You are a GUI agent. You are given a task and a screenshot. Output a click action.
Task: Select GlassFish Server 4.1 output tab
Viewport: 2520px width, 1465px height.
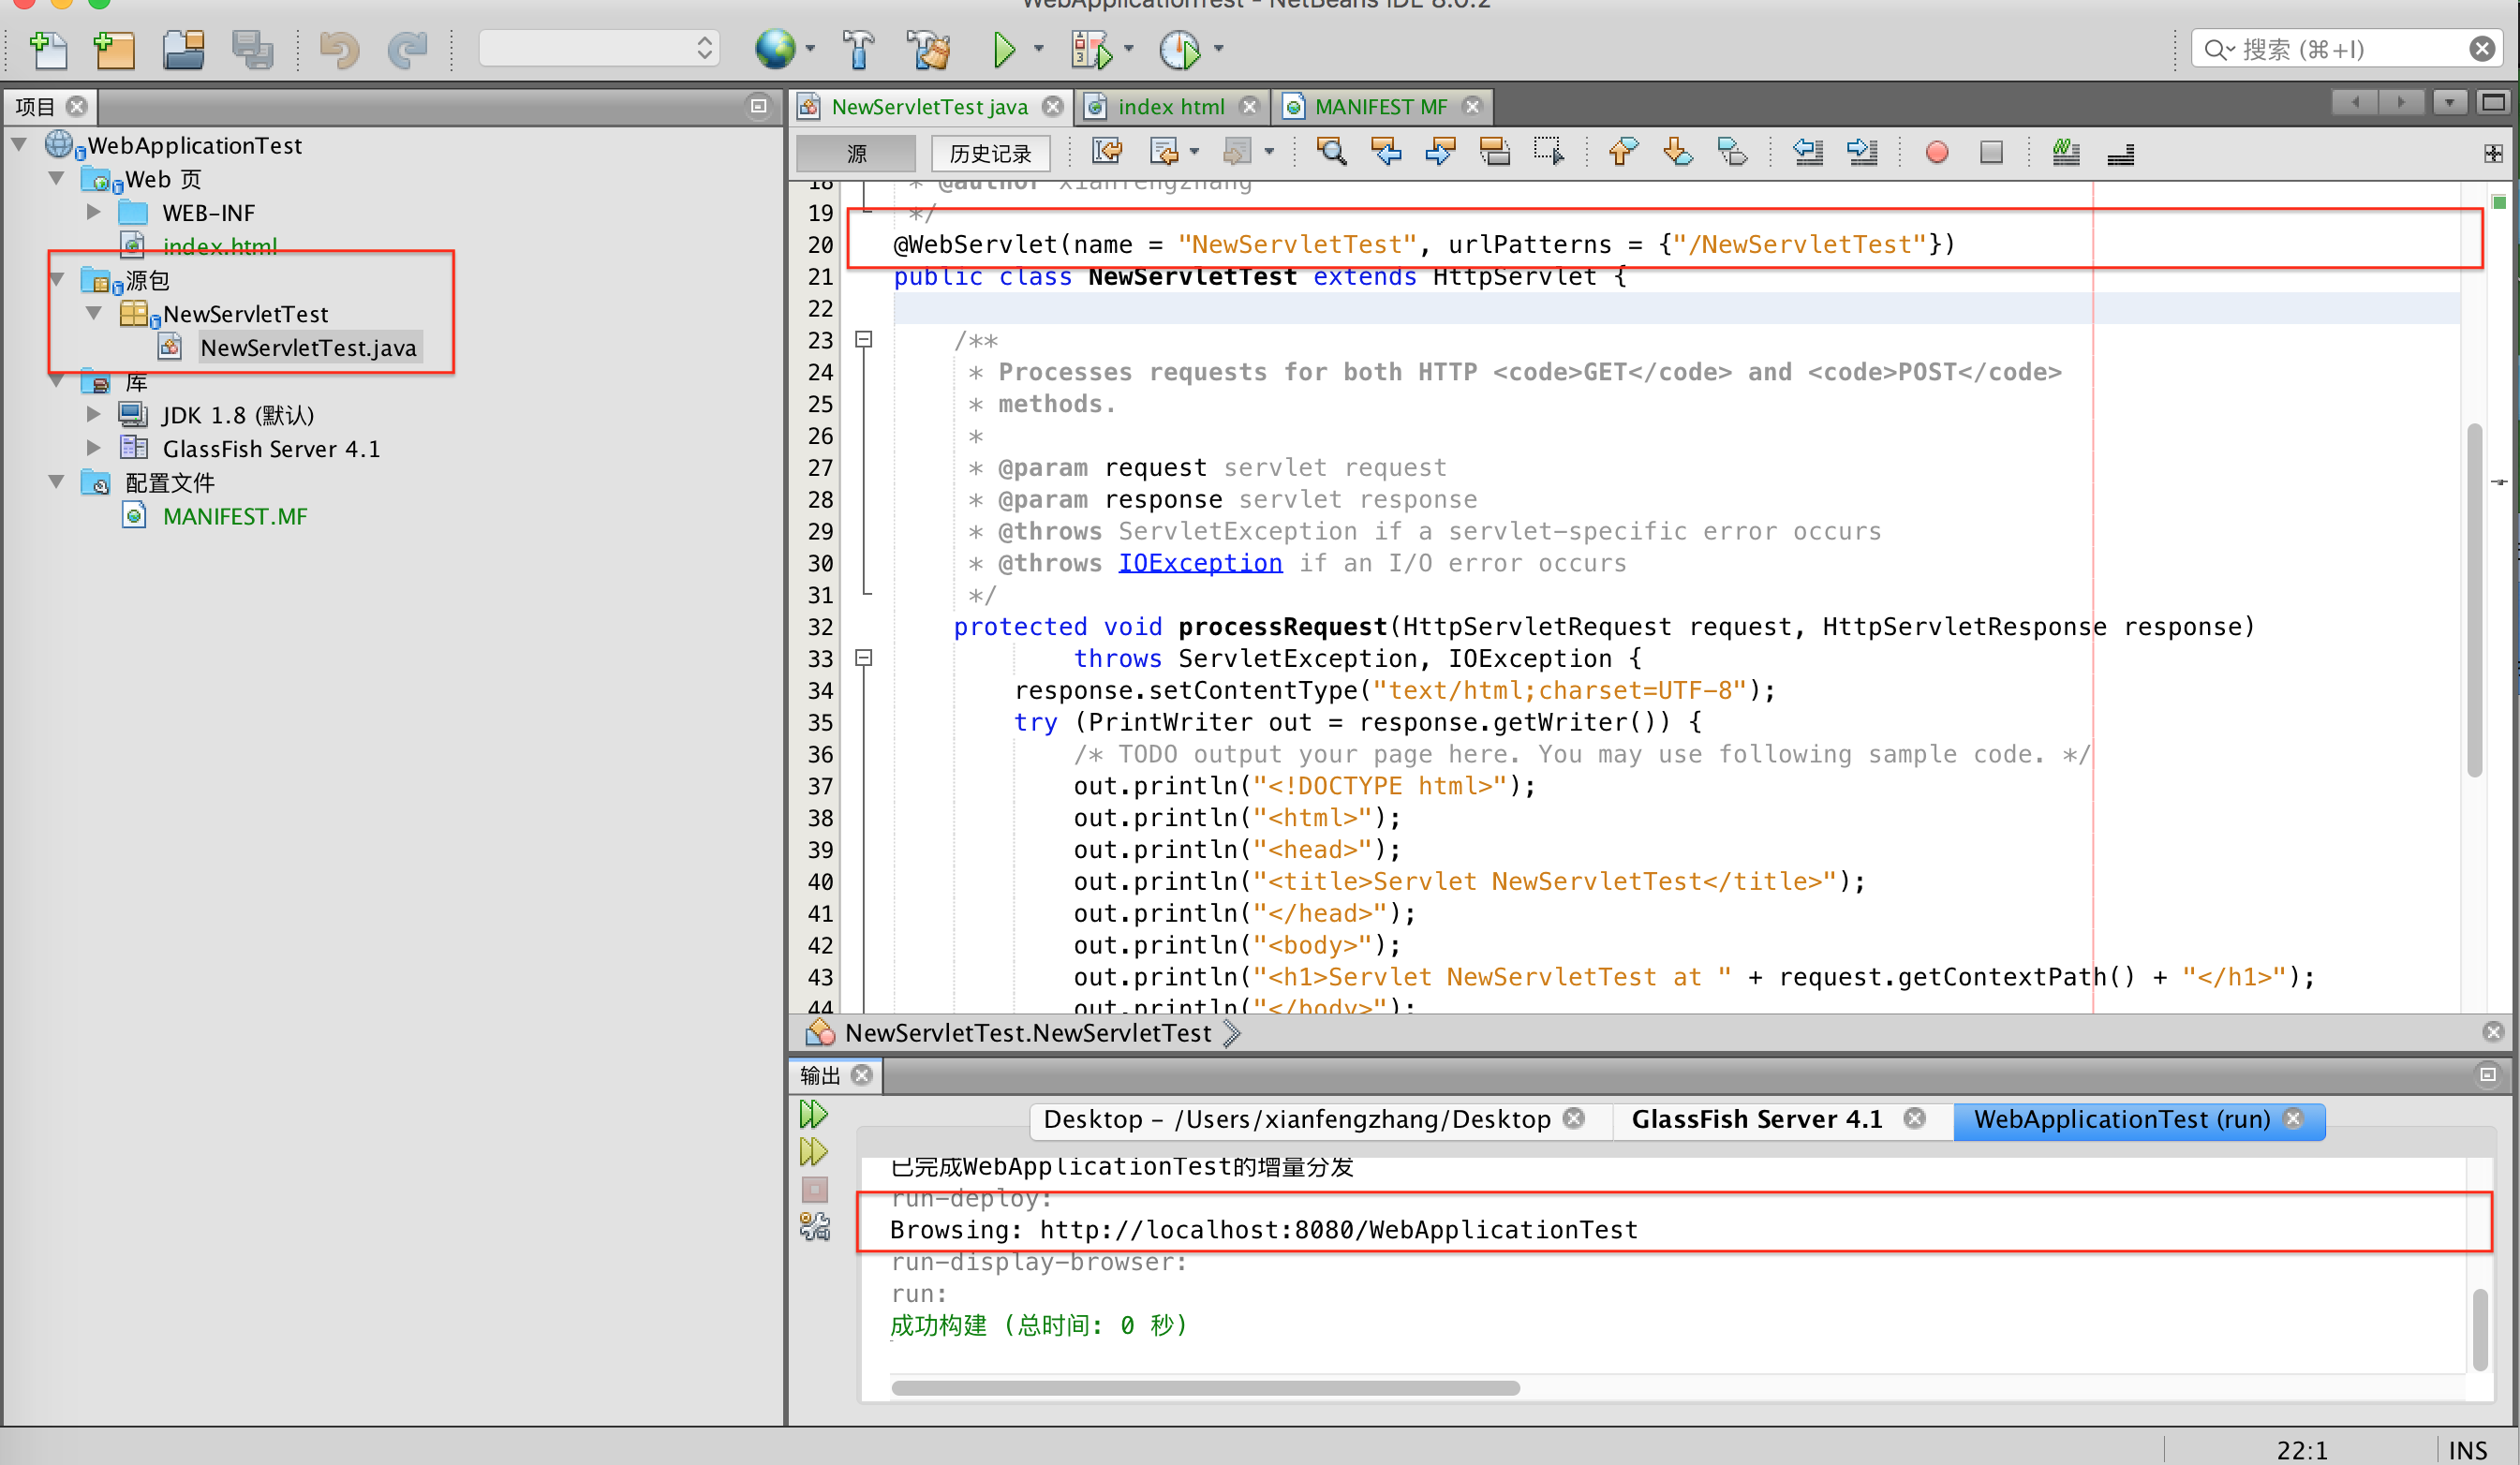click(x=1756, y=1119)
